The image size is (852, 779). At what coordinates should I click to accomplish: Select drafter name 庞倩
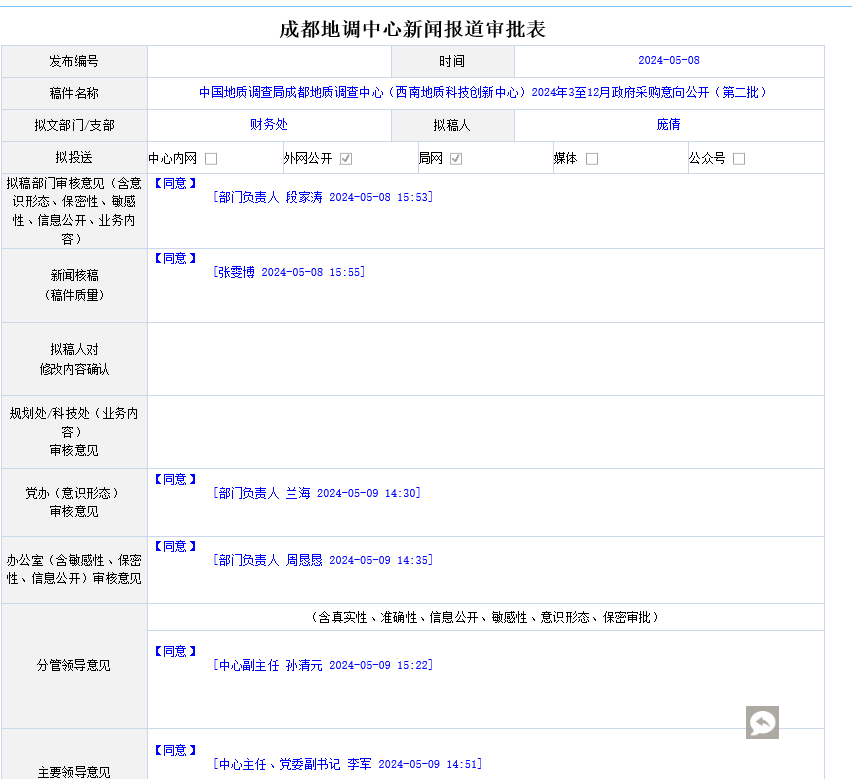point(668,124)
